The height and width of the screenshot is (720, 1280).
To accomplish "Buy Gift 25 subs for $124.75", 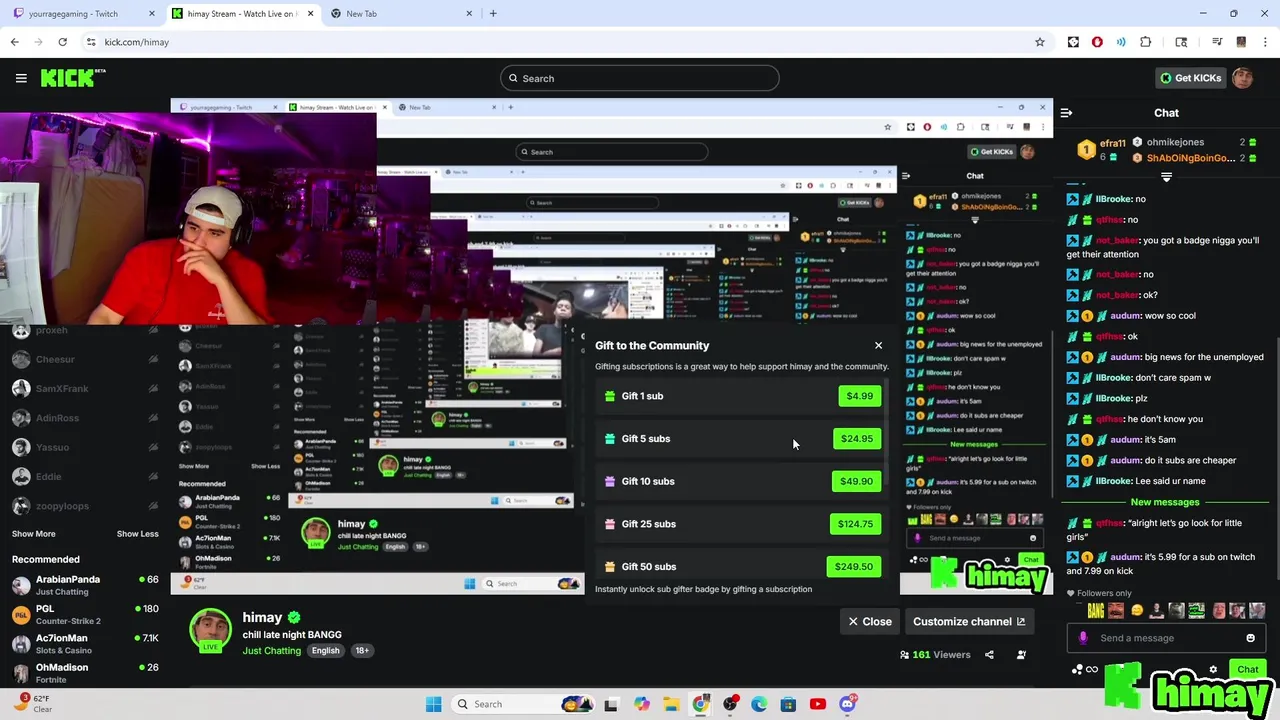I will [855, 524].
